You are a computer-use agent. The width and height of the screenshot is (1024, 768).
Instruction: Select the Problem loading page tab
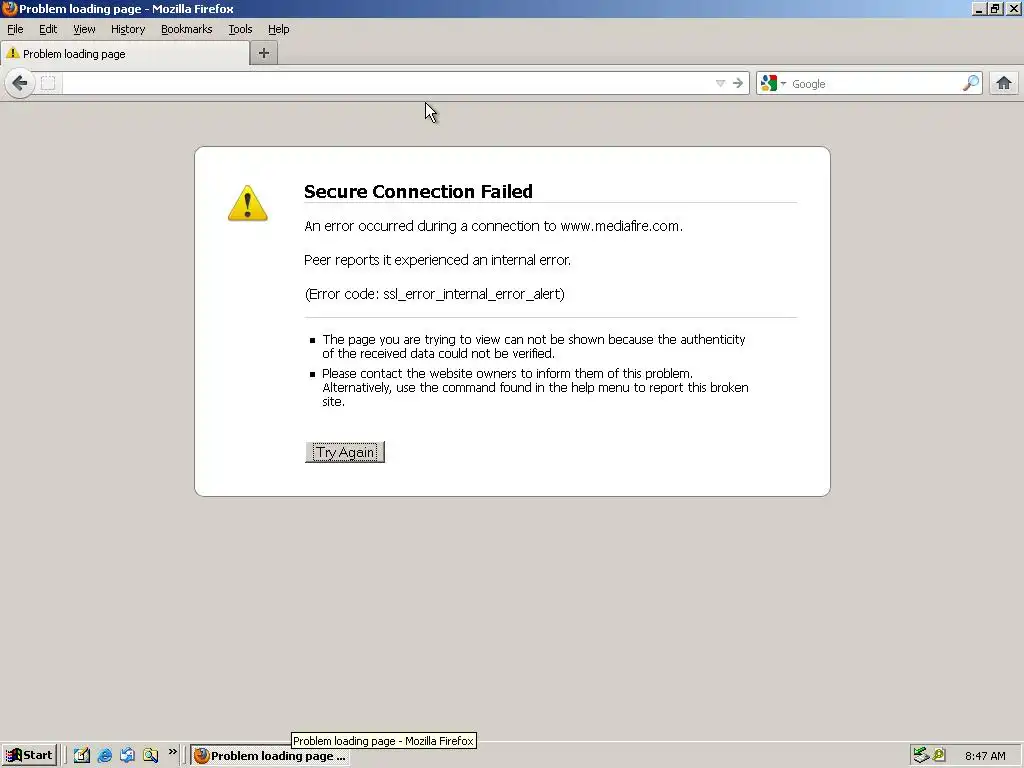point(125,54)
